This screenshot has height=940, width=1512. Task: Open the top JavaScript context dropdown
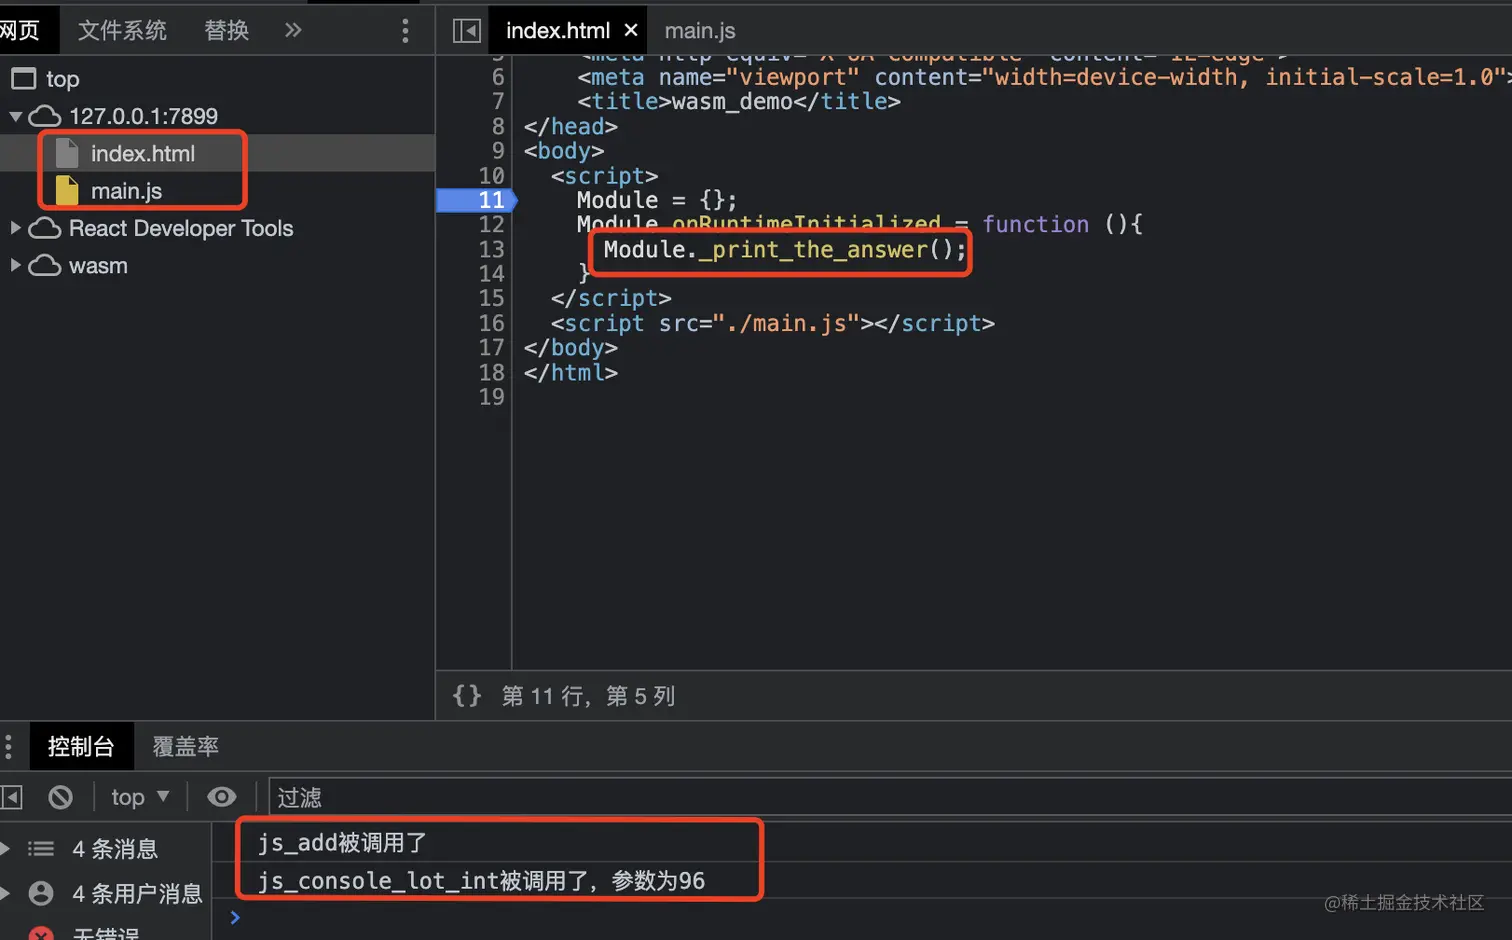[140, 797]
